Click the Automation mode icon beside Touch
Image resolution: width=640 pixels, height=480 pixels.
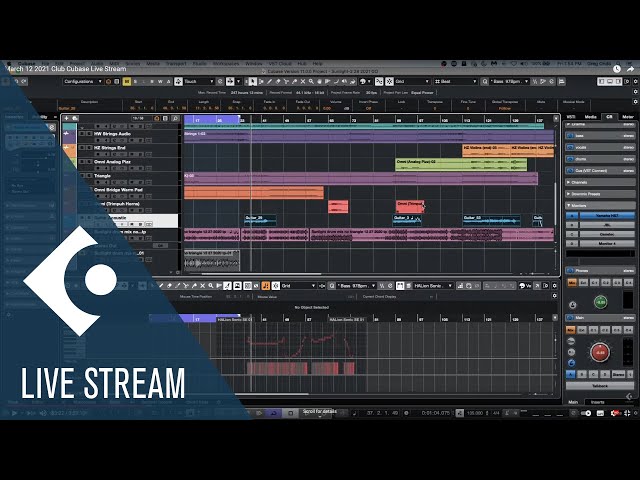click(x=178, y=82)
